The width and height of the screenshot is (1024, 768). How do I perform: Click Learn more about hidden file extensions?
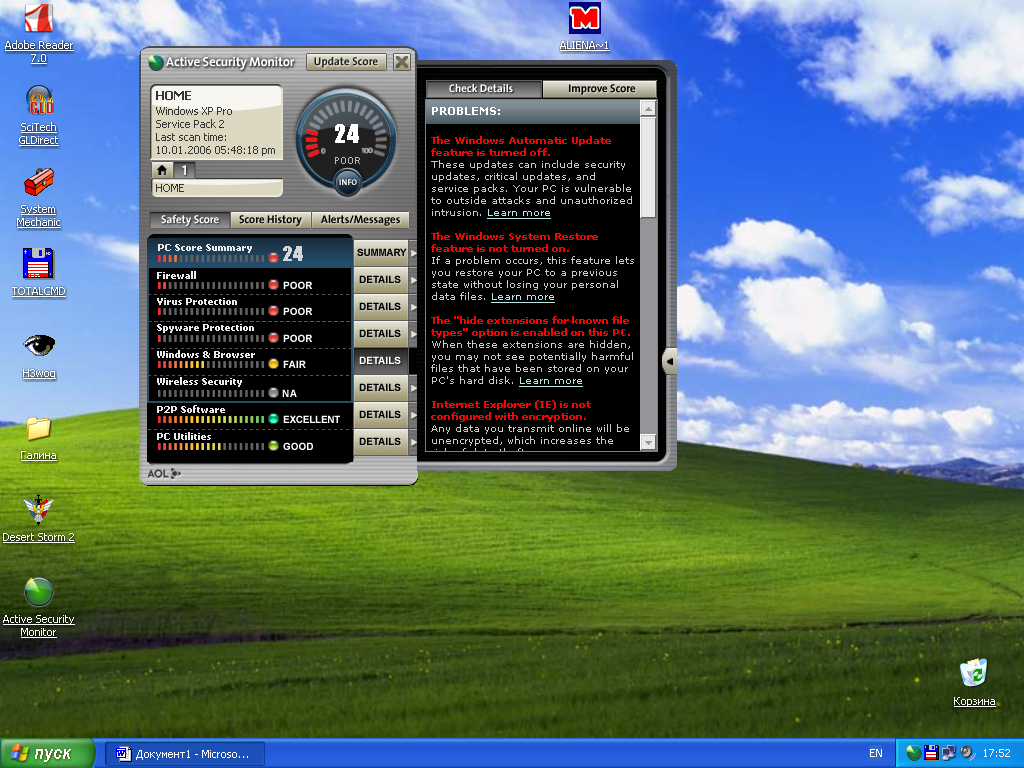click(551, 381)
